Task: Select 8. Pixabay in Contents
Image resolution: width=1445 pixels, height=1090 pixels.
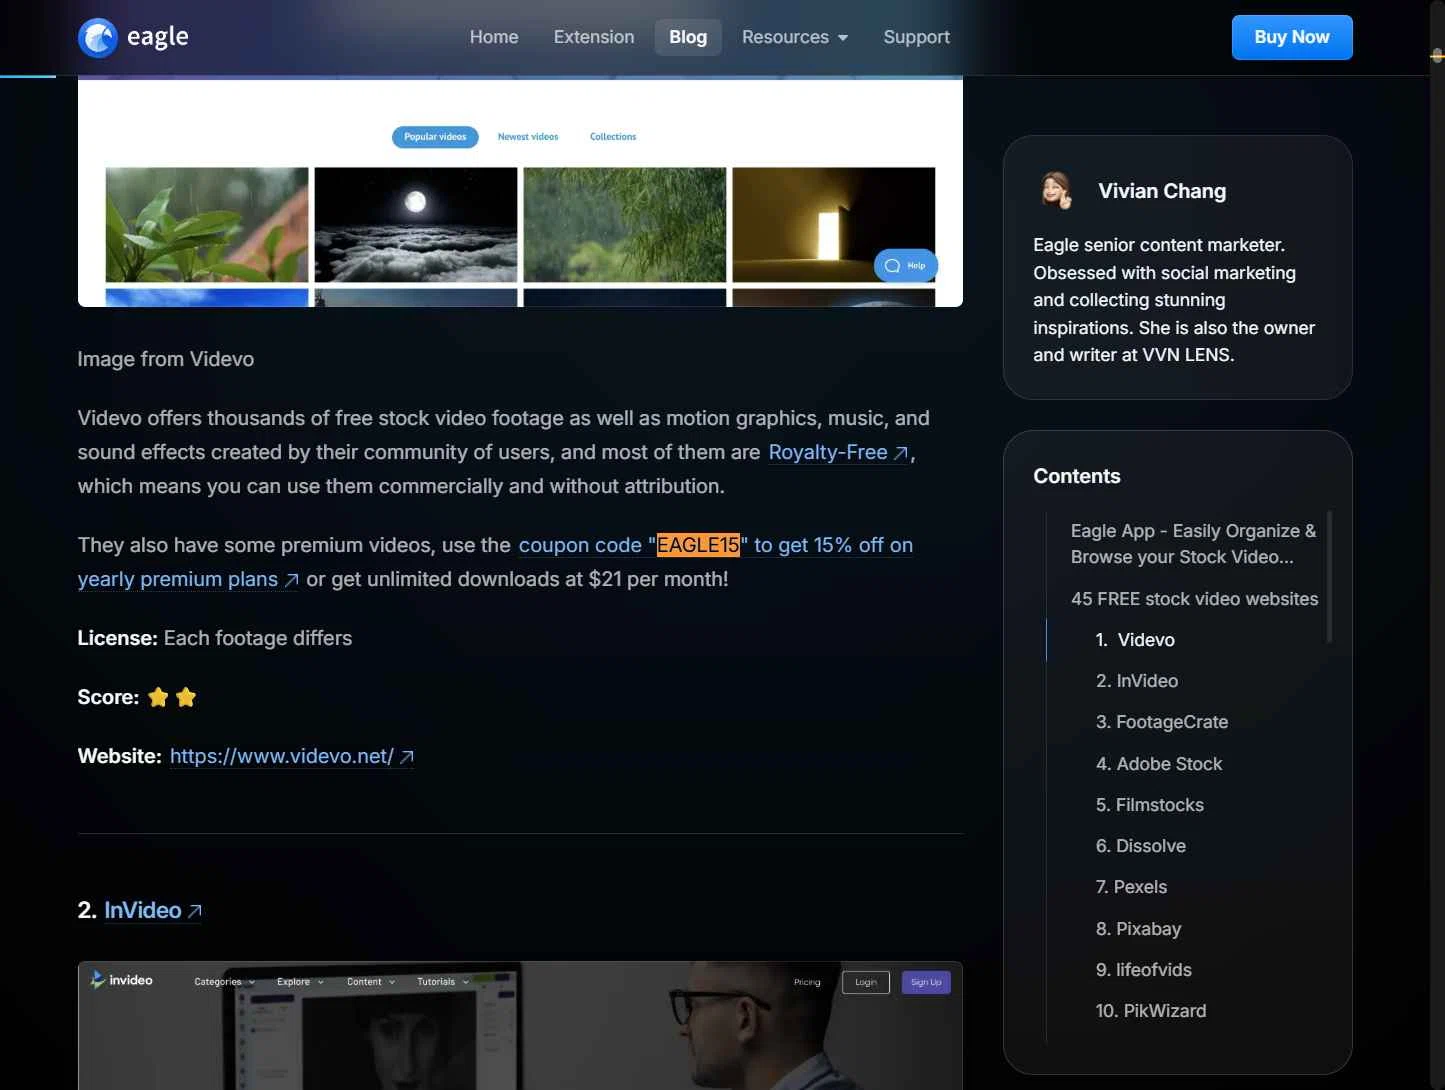Action: pos(1138,929)
